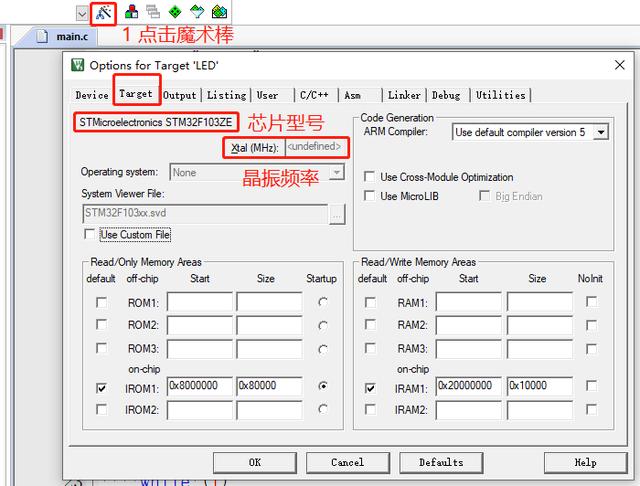The image size is (640, 486).
Task: Enable NoInit for IRAM2
Action: (591, 409)
